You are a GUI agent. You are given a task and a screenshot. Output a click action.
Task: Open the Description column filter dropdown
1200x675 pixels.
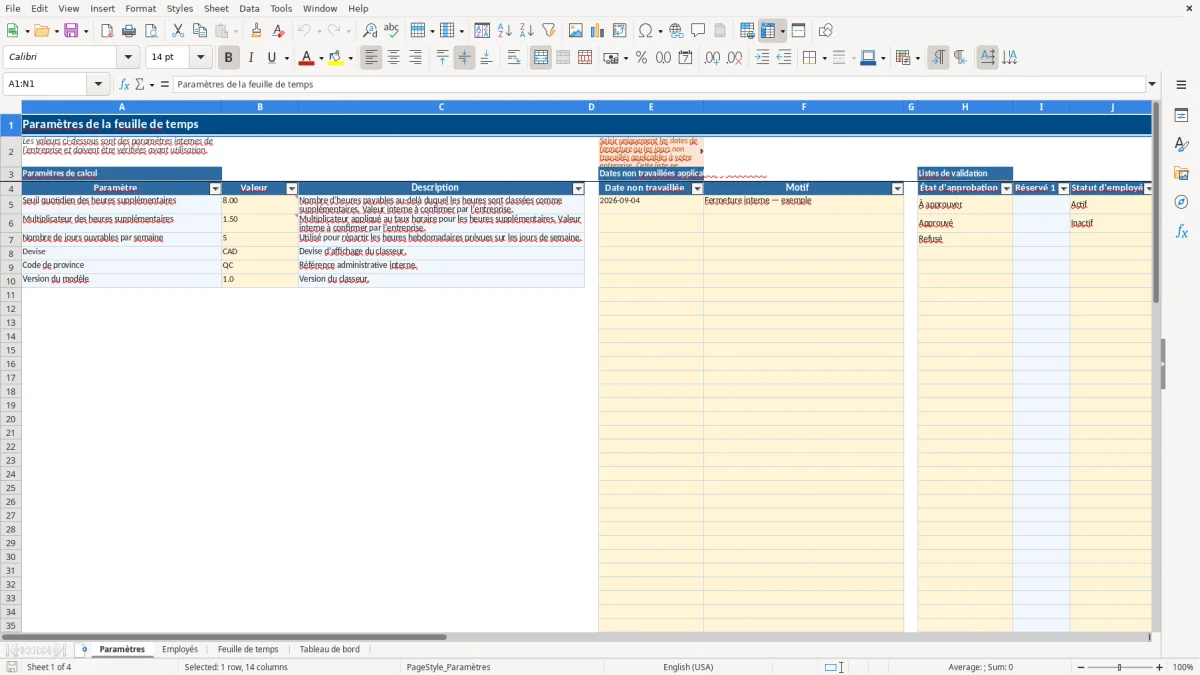point(578,188)
